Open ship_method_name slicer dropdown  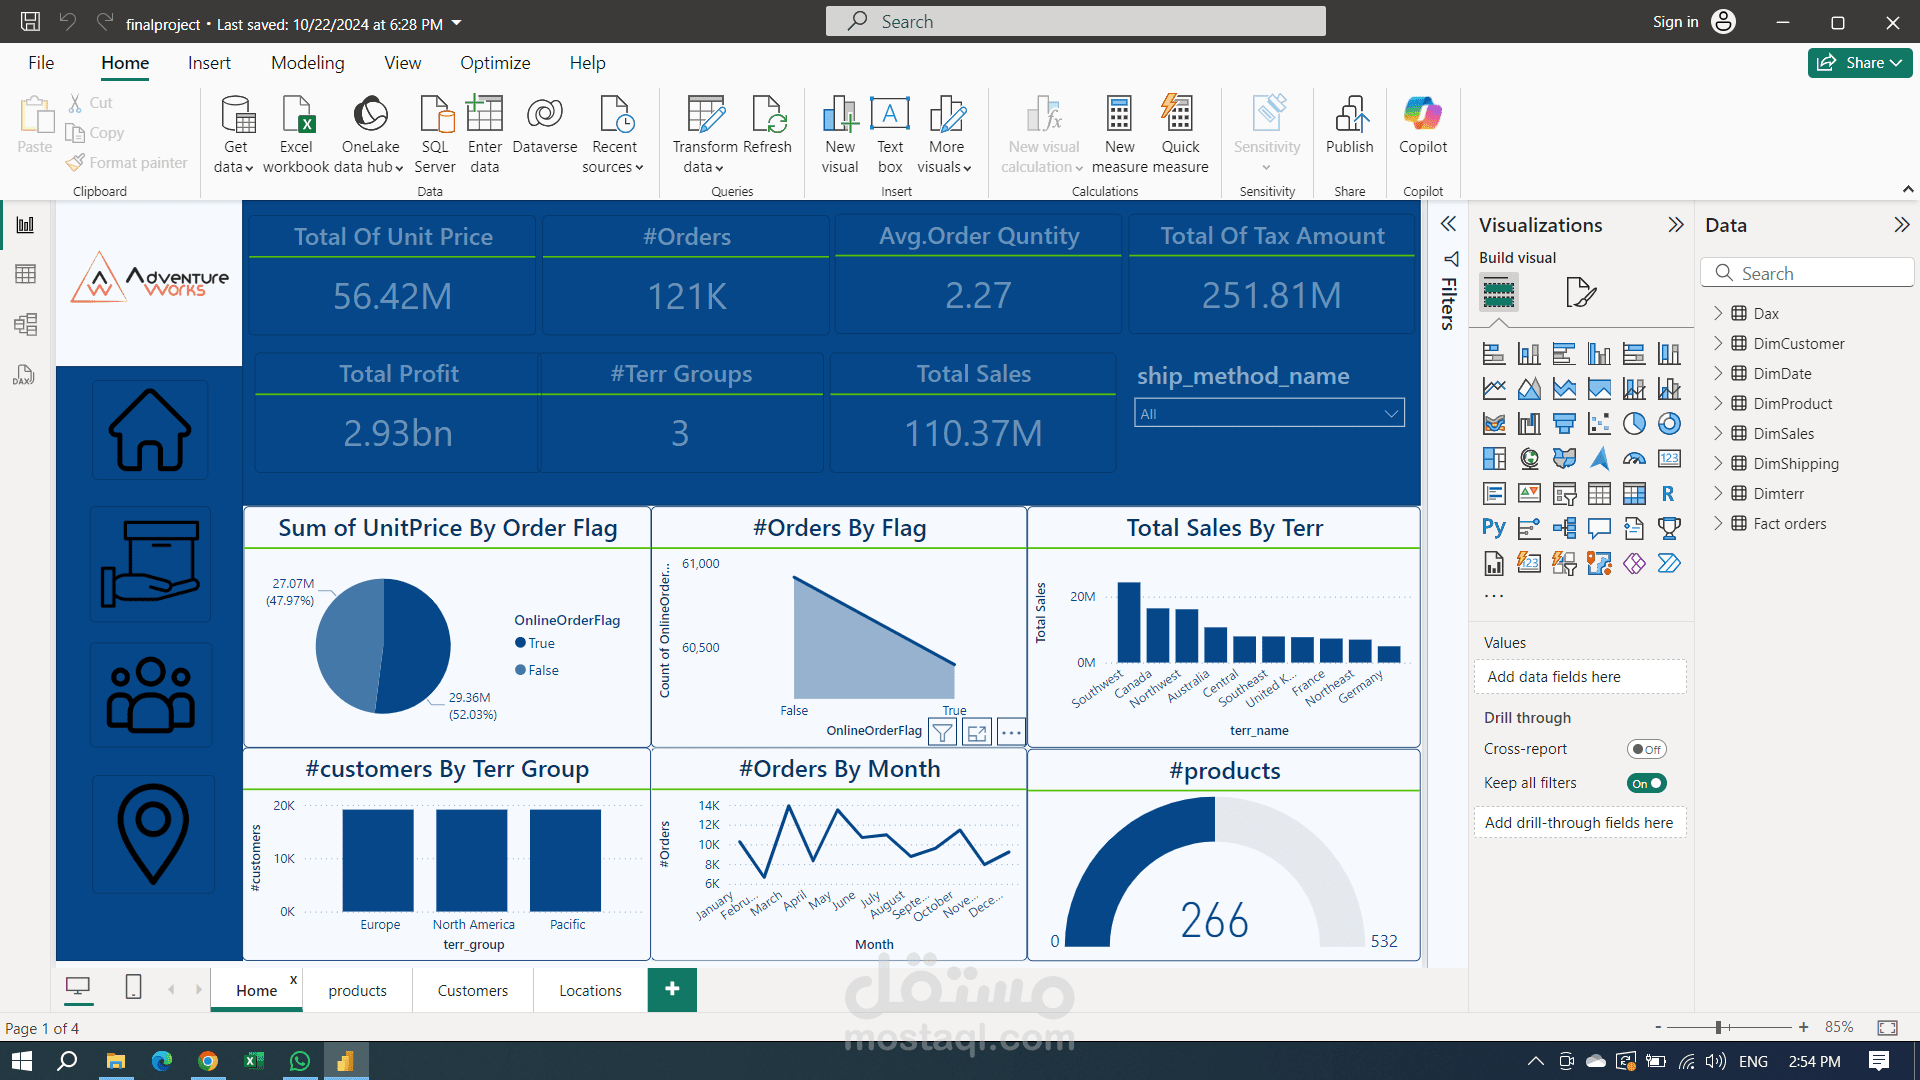coord(1390,414)
